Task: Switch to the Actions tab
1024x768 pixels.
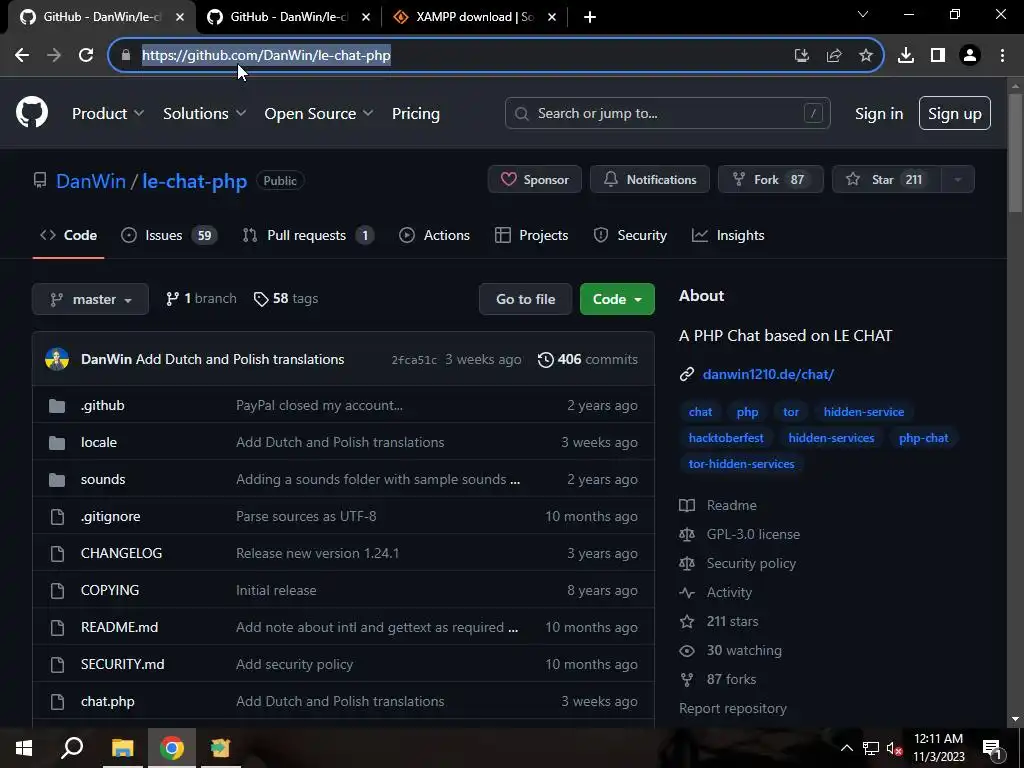Action: [x=434, y=235]
